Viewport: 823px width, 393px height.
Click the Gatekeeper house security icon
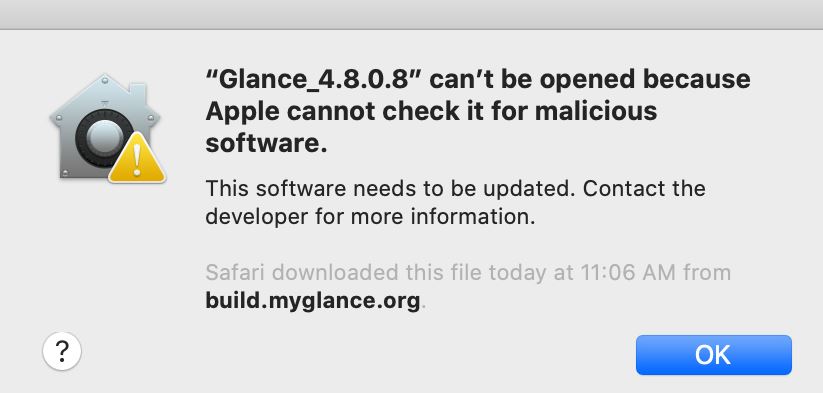pyautogui.click(x=107, y=129)
